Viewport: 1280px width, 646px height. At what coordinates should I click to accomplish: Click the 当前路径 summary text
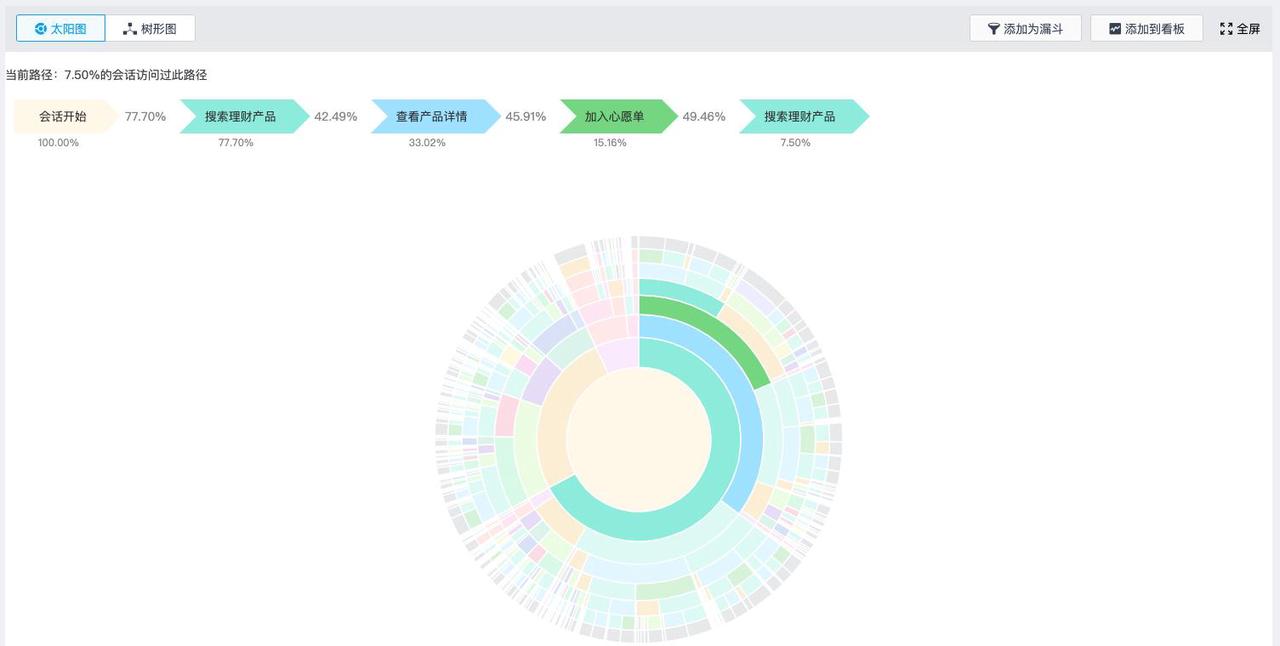107,75
